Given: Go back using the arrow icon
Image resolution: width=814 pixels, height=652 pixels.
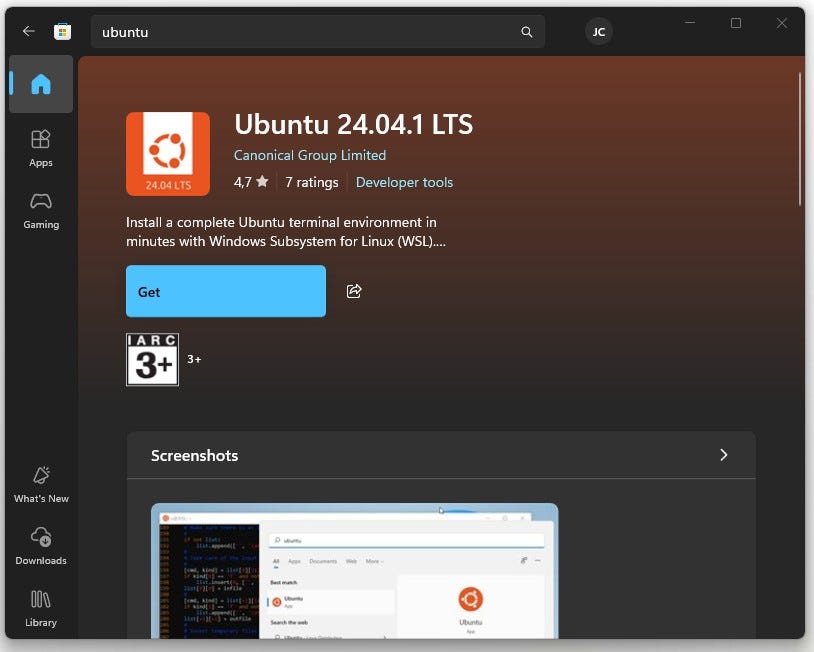Looking at the screenshot, I should coord(29,32).
